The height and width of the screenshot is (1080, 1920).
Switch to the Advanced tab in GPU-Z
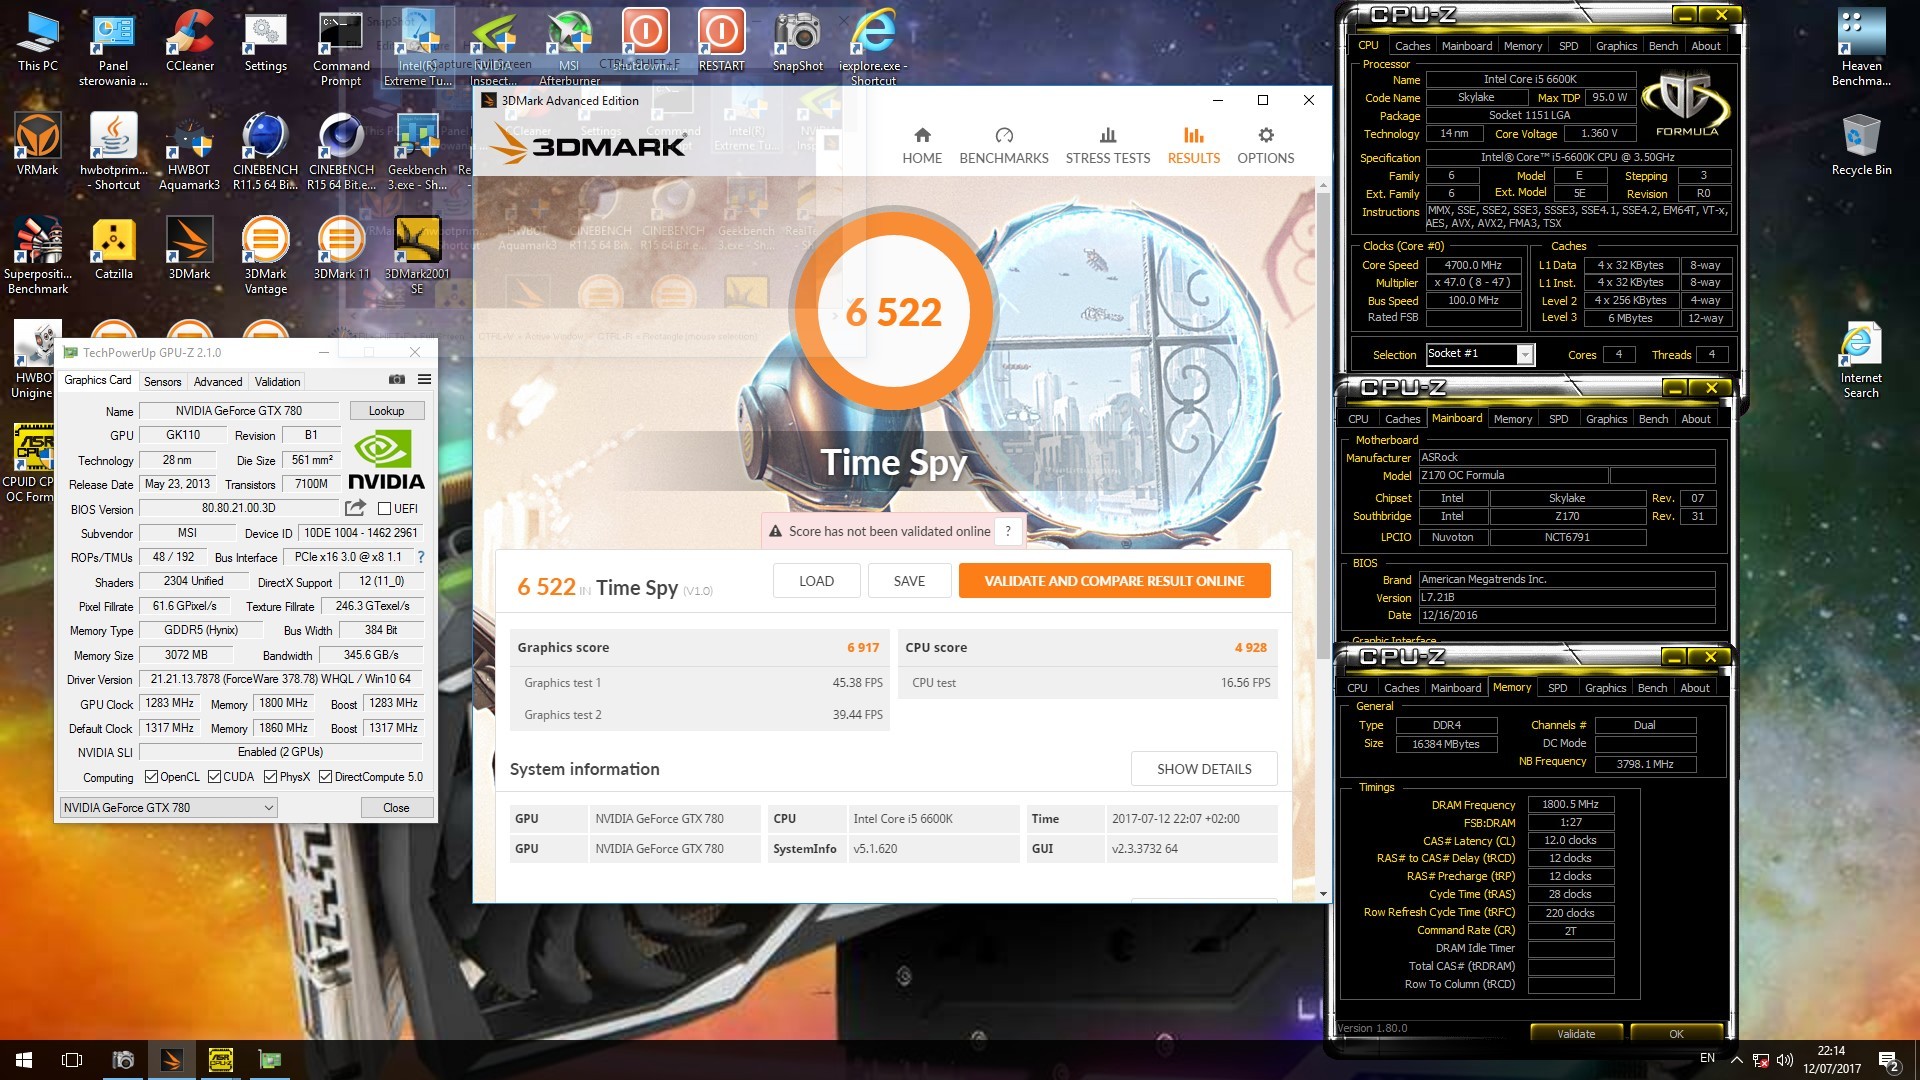click(218, 381)
